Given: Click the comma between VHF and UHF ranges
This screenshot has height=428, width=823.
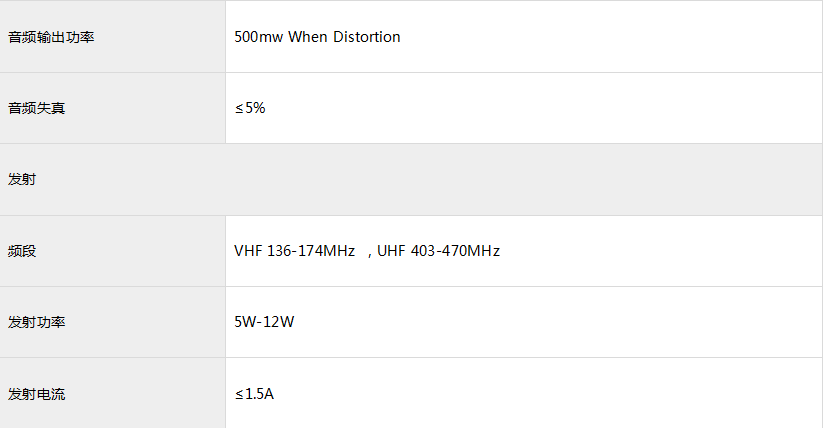Looking at the screenshot, I should 369,253.
